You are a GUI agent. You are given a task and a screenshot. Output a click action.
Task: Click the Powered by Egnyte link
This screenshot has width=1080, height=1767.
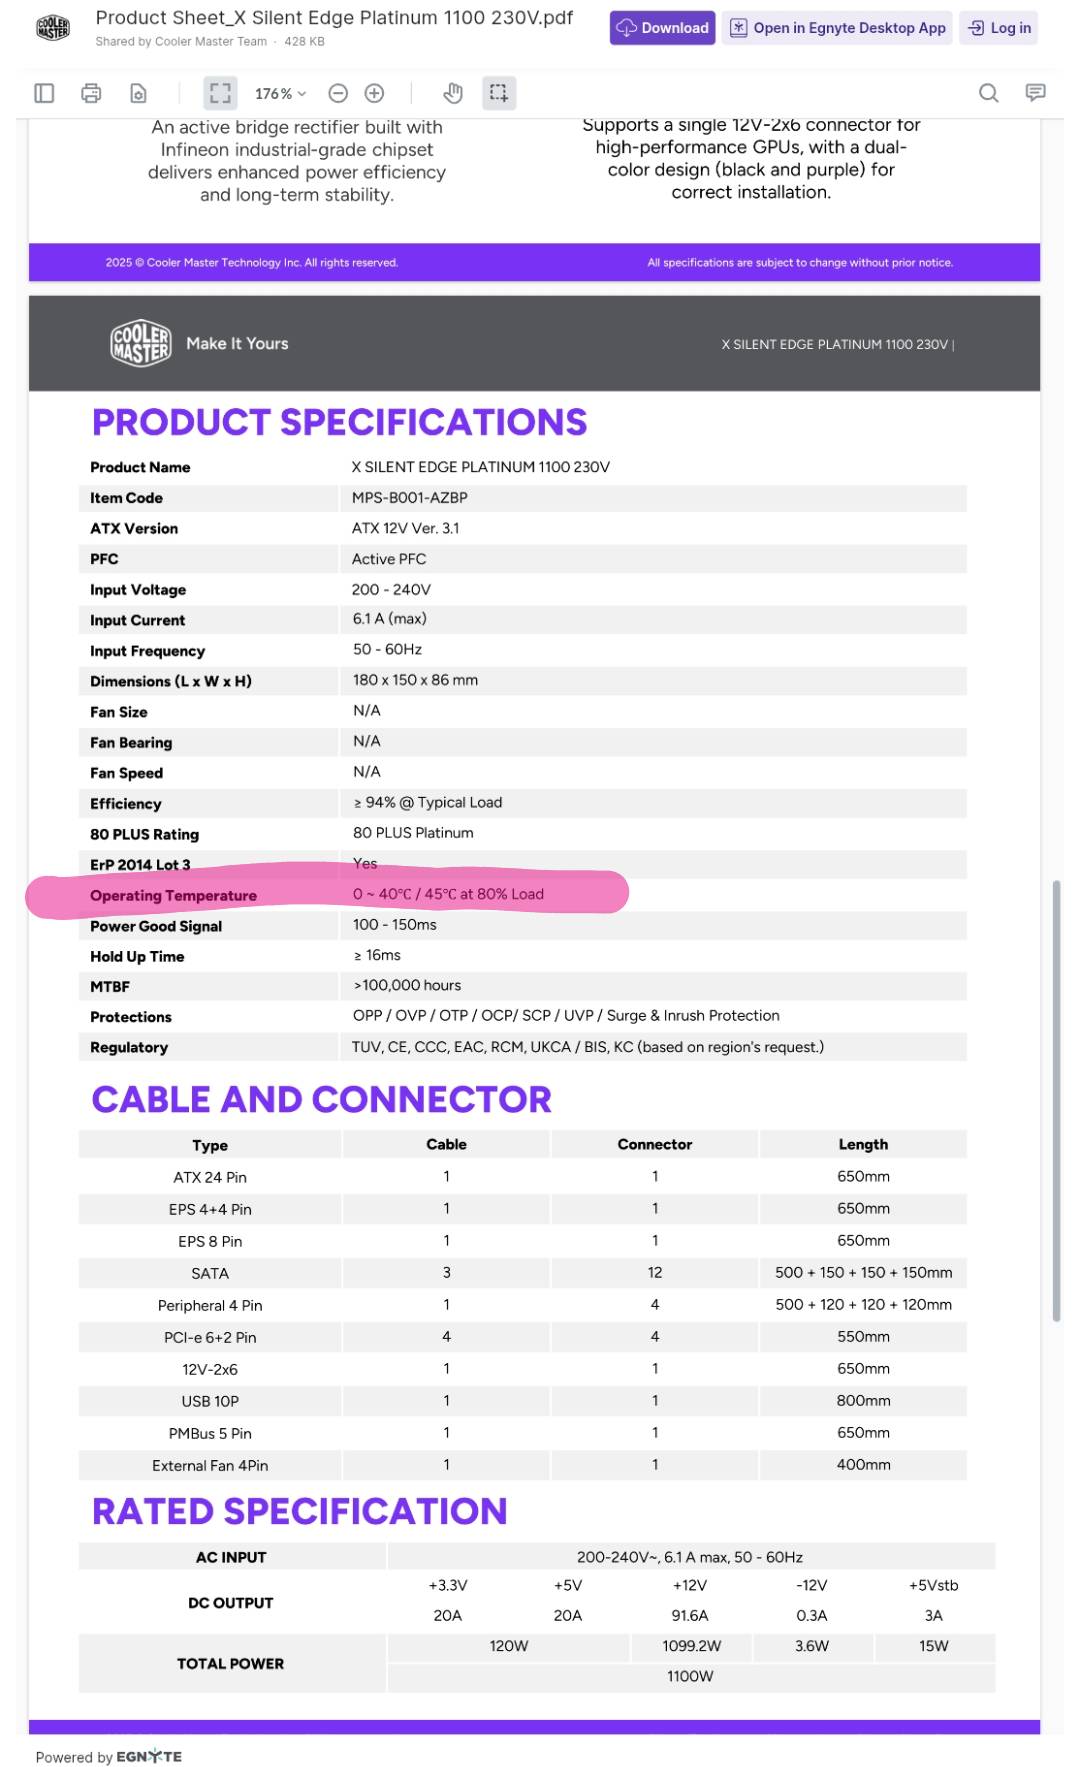(x=109, y=1756)
